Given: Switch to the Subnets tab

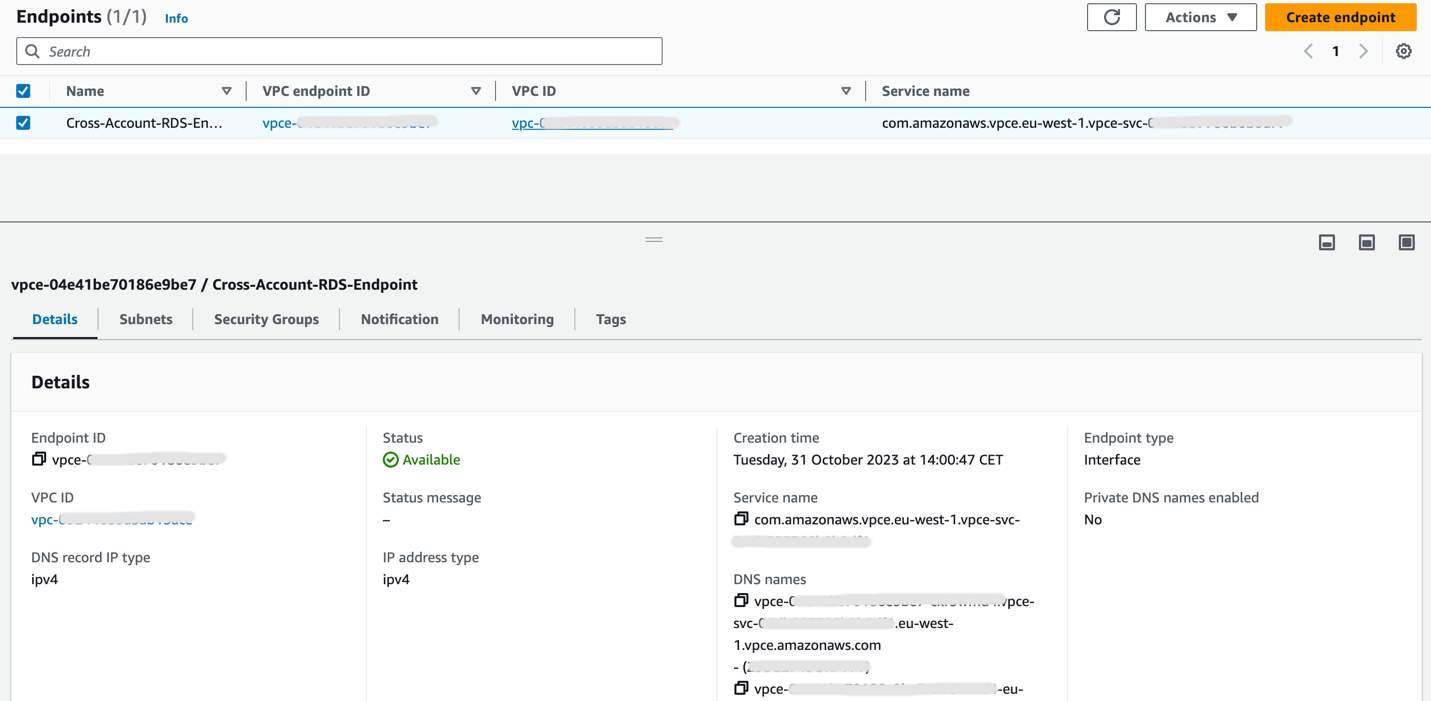Looking at the screenshot, I should (x=145, y=319).
